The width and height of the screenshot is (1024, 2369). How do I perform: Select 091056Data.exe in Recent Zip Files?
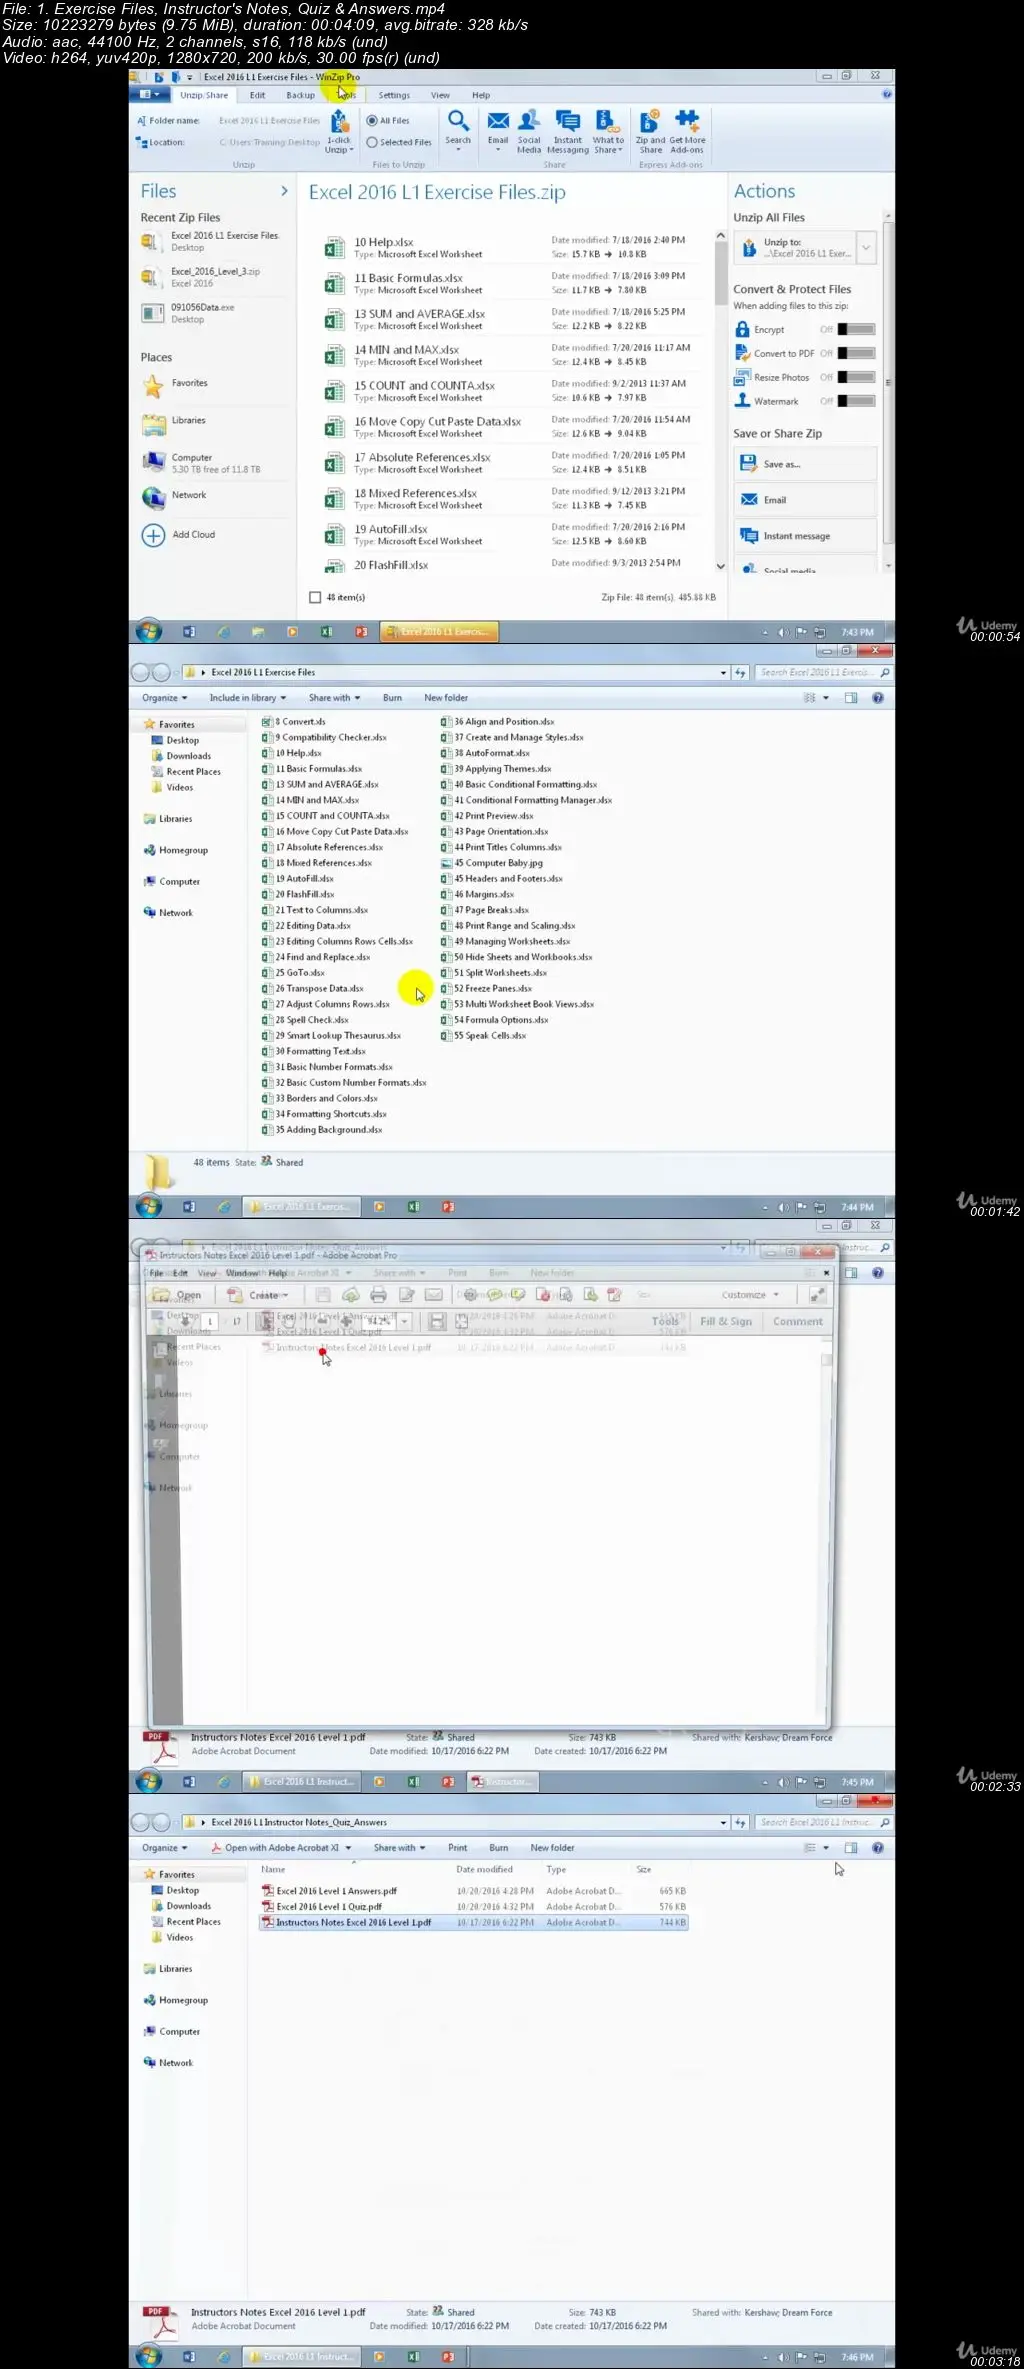click(188, 313)
